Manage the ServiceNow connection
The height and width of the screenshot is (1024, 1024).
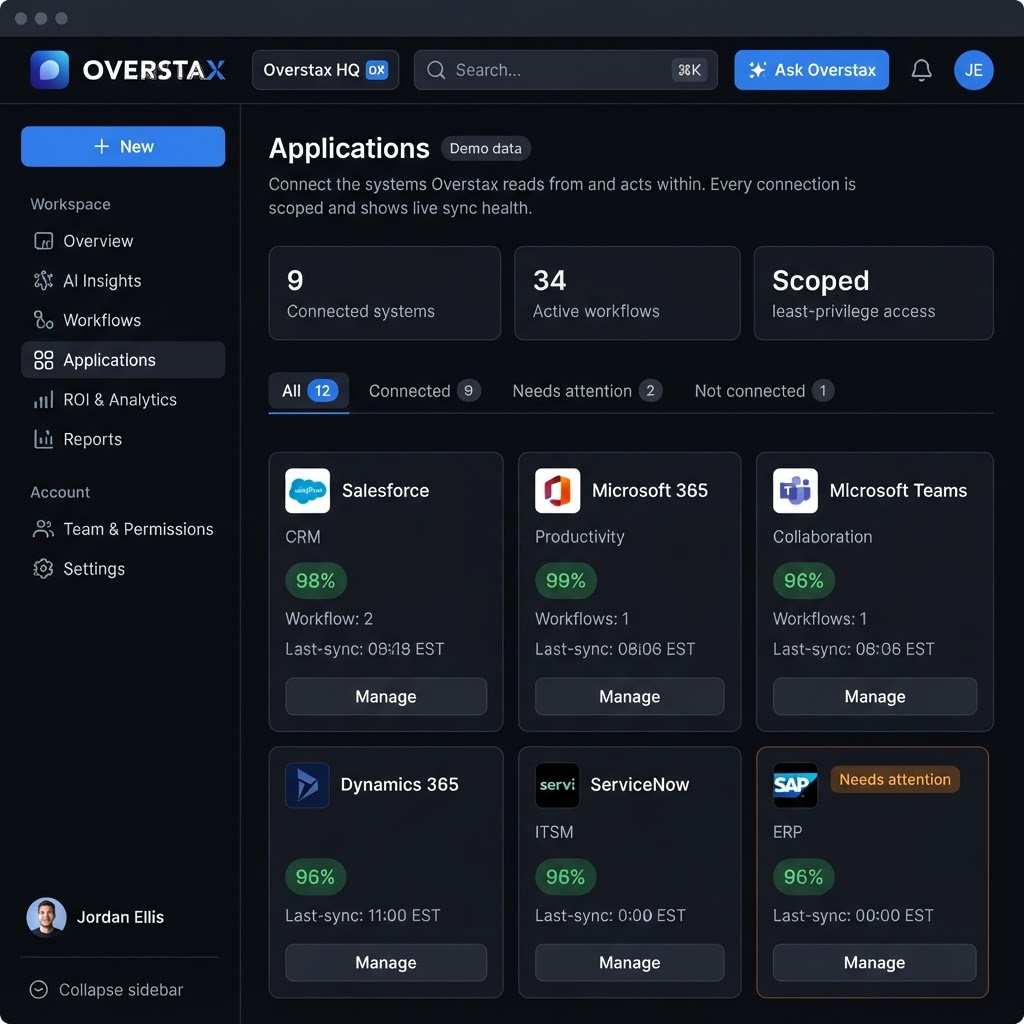630,962
